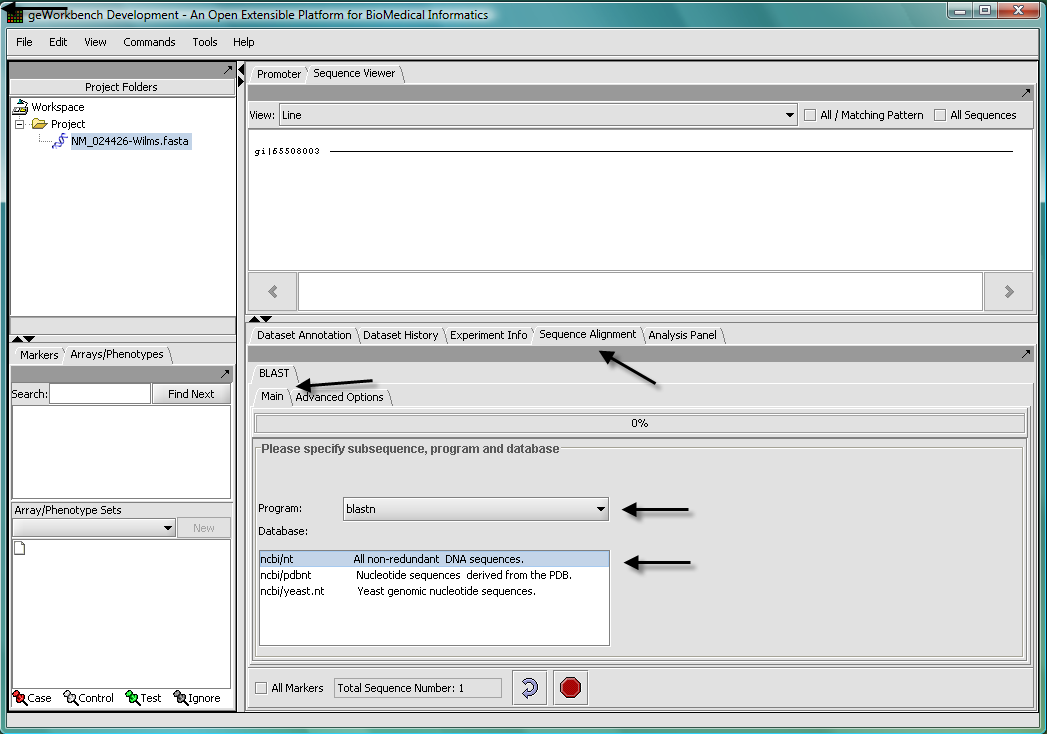Click the blank page icon in Array/Phenotype list
The image size is (1047, 734).
pos(19,547)
